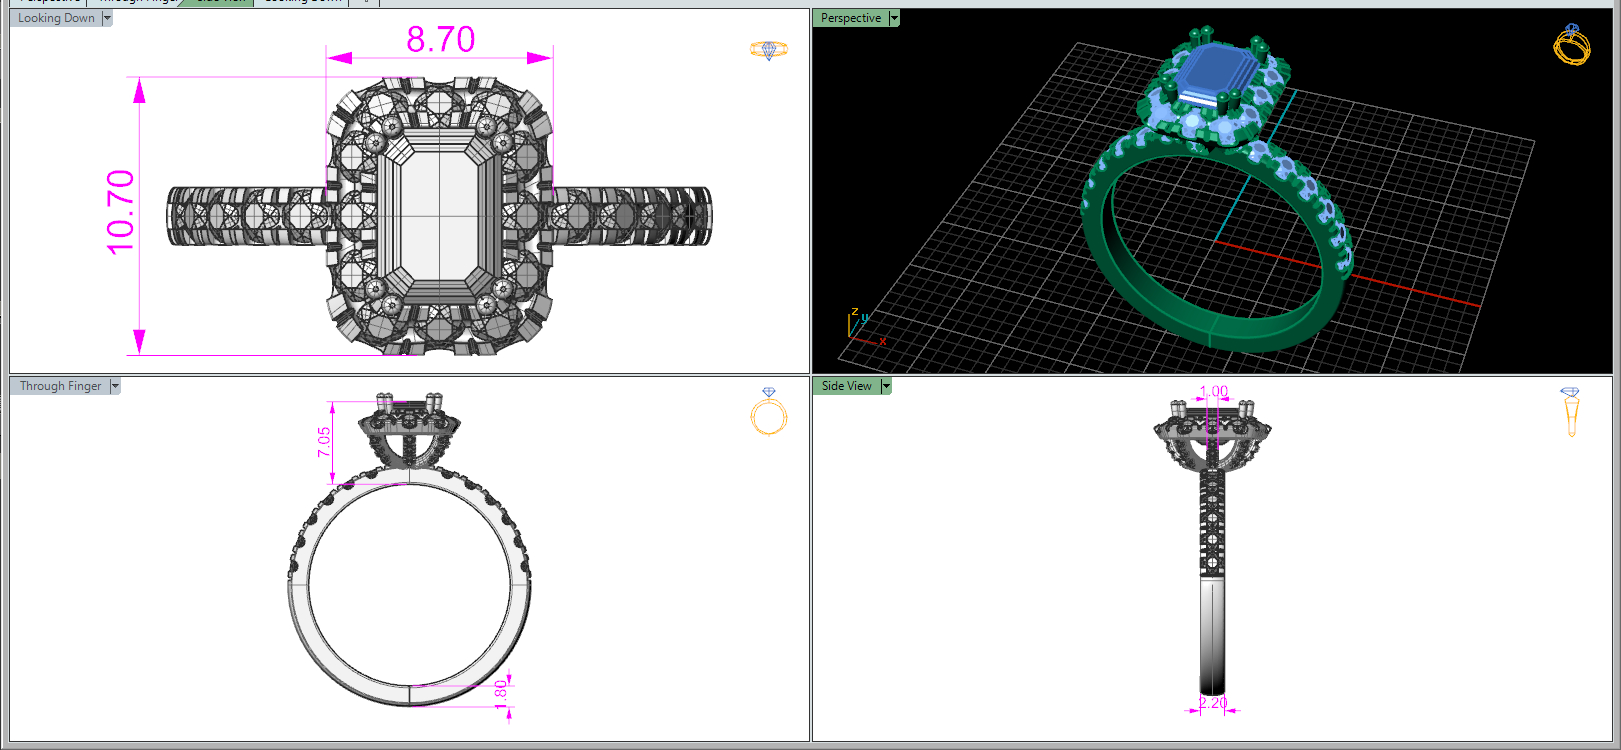1621x750 pixels.
Task: Click the center emerald-cut stone in Looking Down view
Action: (x=440, y=214)
